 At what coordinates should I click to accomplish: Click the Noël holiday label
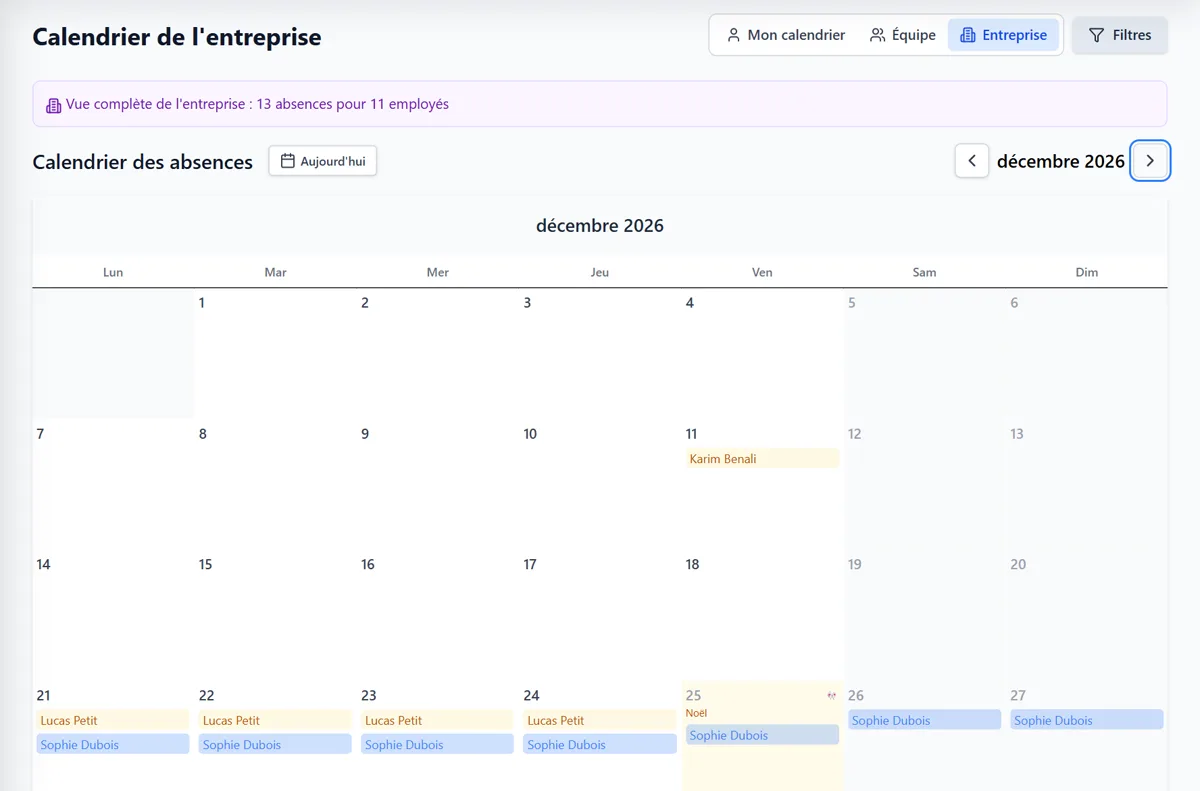tap(696, 713)
